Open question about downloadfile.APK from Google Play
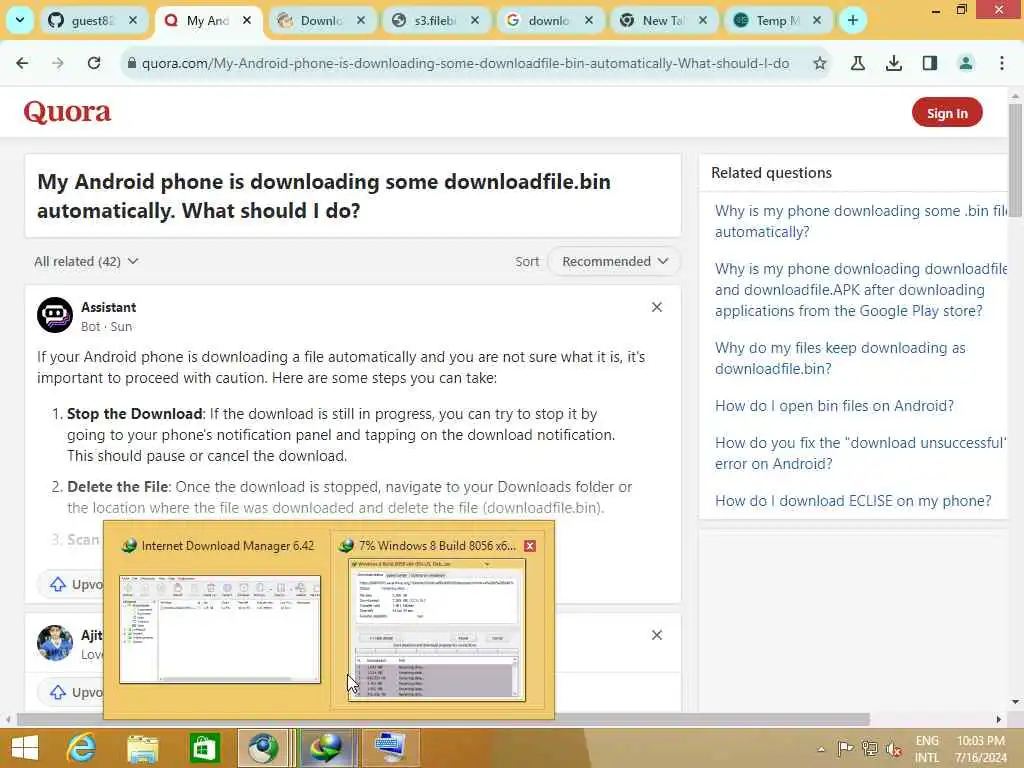The image size is (1024, 768). 861,289
